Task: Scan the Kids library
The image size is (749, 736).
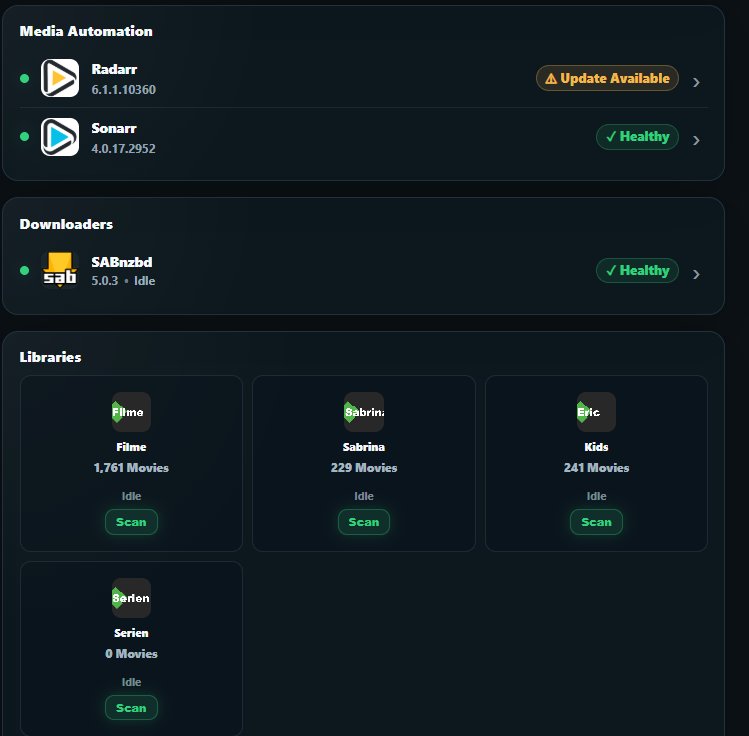Action: pyautogui.click(x=596, y=522)
